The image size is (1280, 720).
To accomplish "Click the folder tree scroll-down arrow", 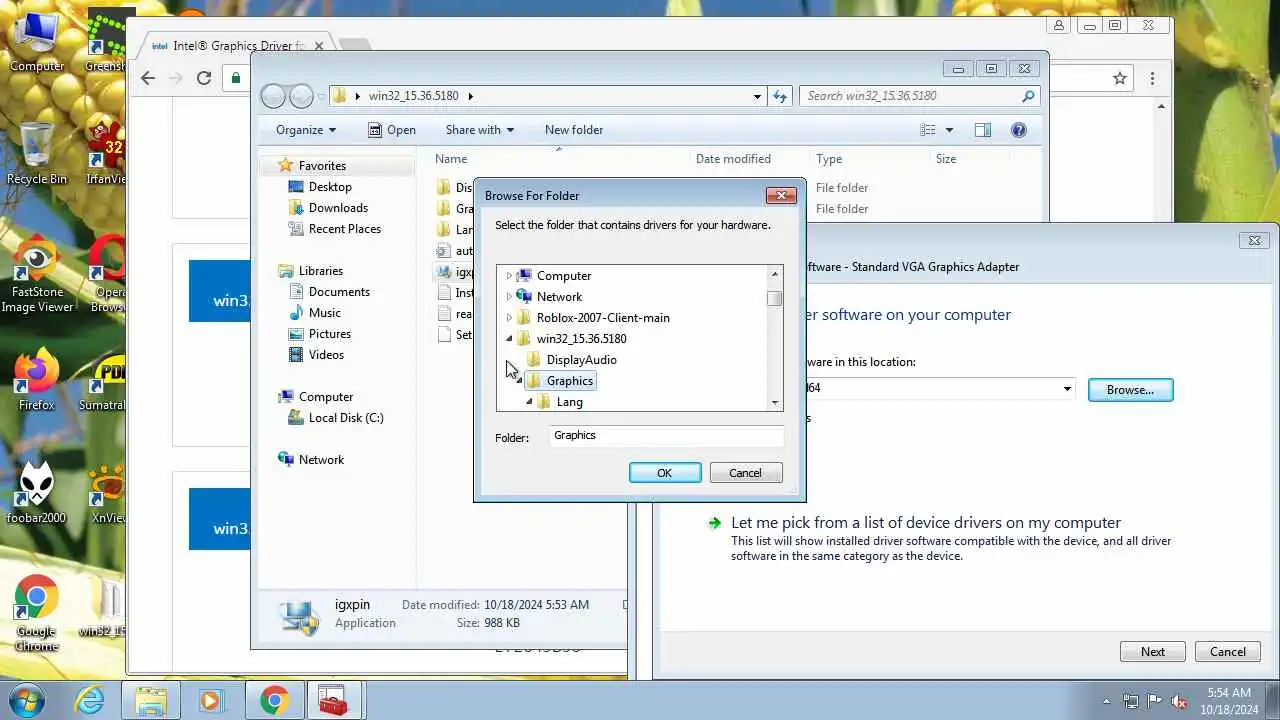I will point(774,402).
